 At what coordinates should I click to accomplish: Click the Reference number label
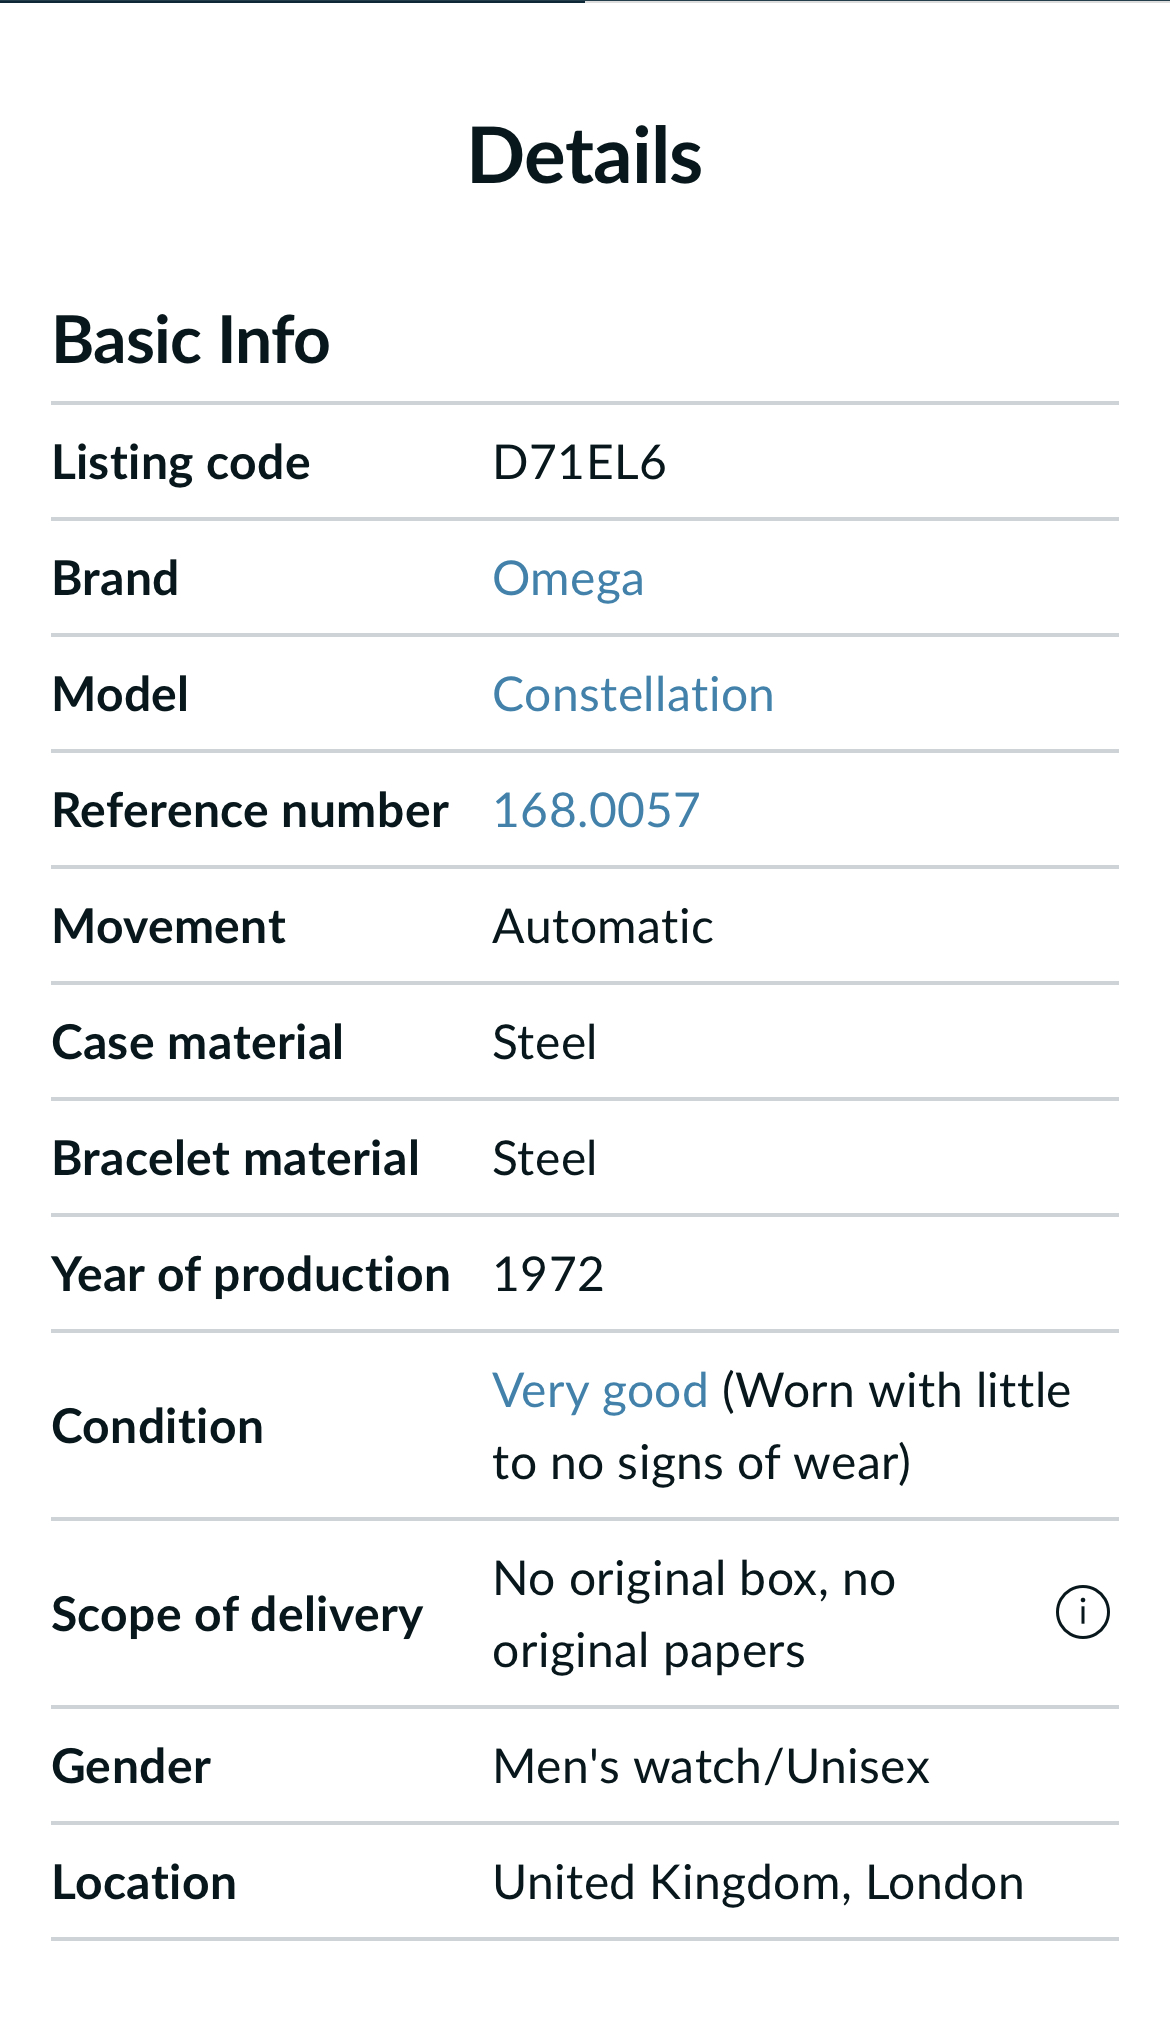pyautogui.click(x=250, y=810)
